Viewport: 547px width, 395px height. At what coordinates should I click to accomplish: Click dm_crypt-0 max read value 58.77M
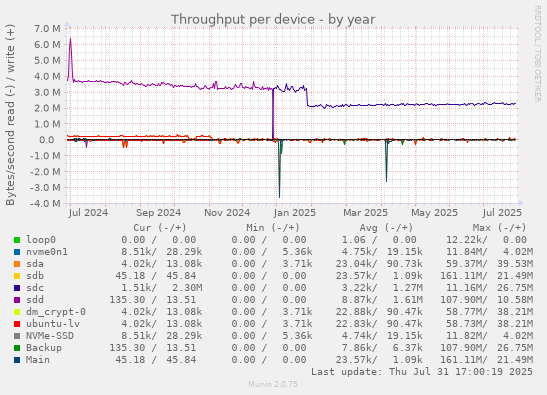(x=466, y=312)
